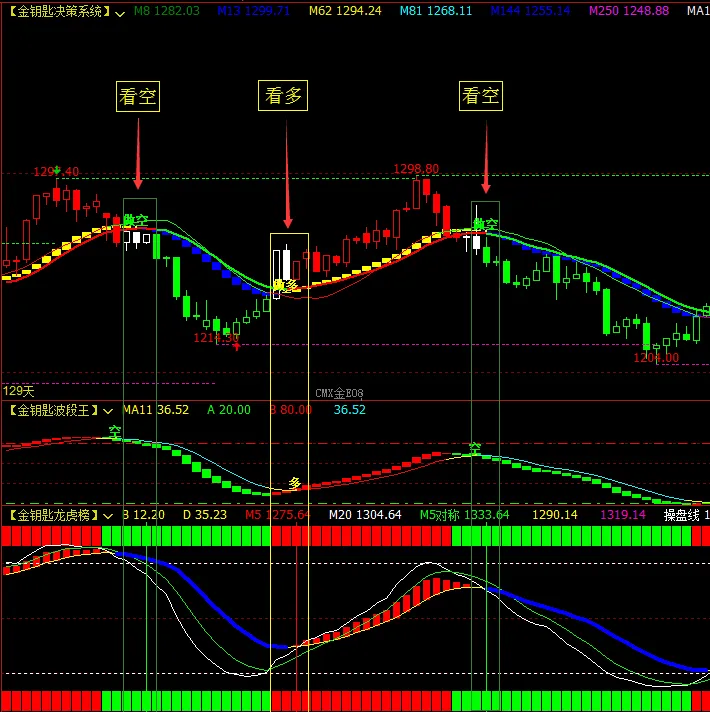Click the 【金钥匙龙虎榜】 indicator title

(x=54, y=515)
